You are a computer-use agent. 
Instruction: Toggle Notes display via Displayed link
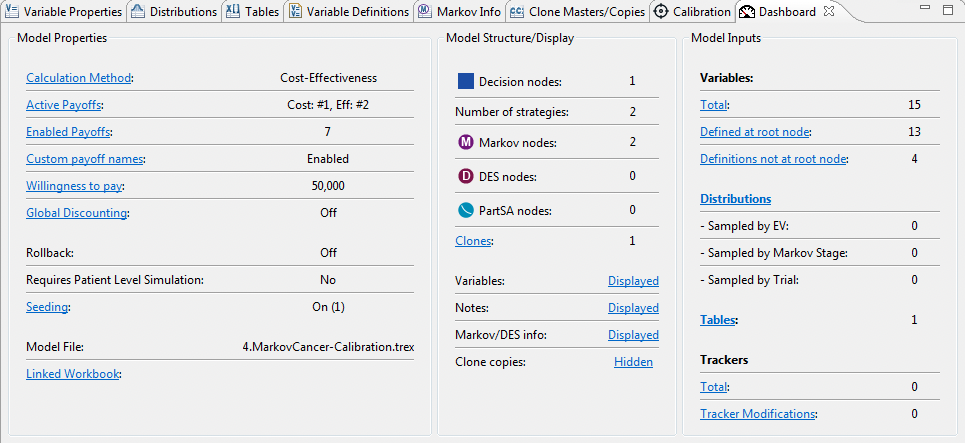(632, 308)
